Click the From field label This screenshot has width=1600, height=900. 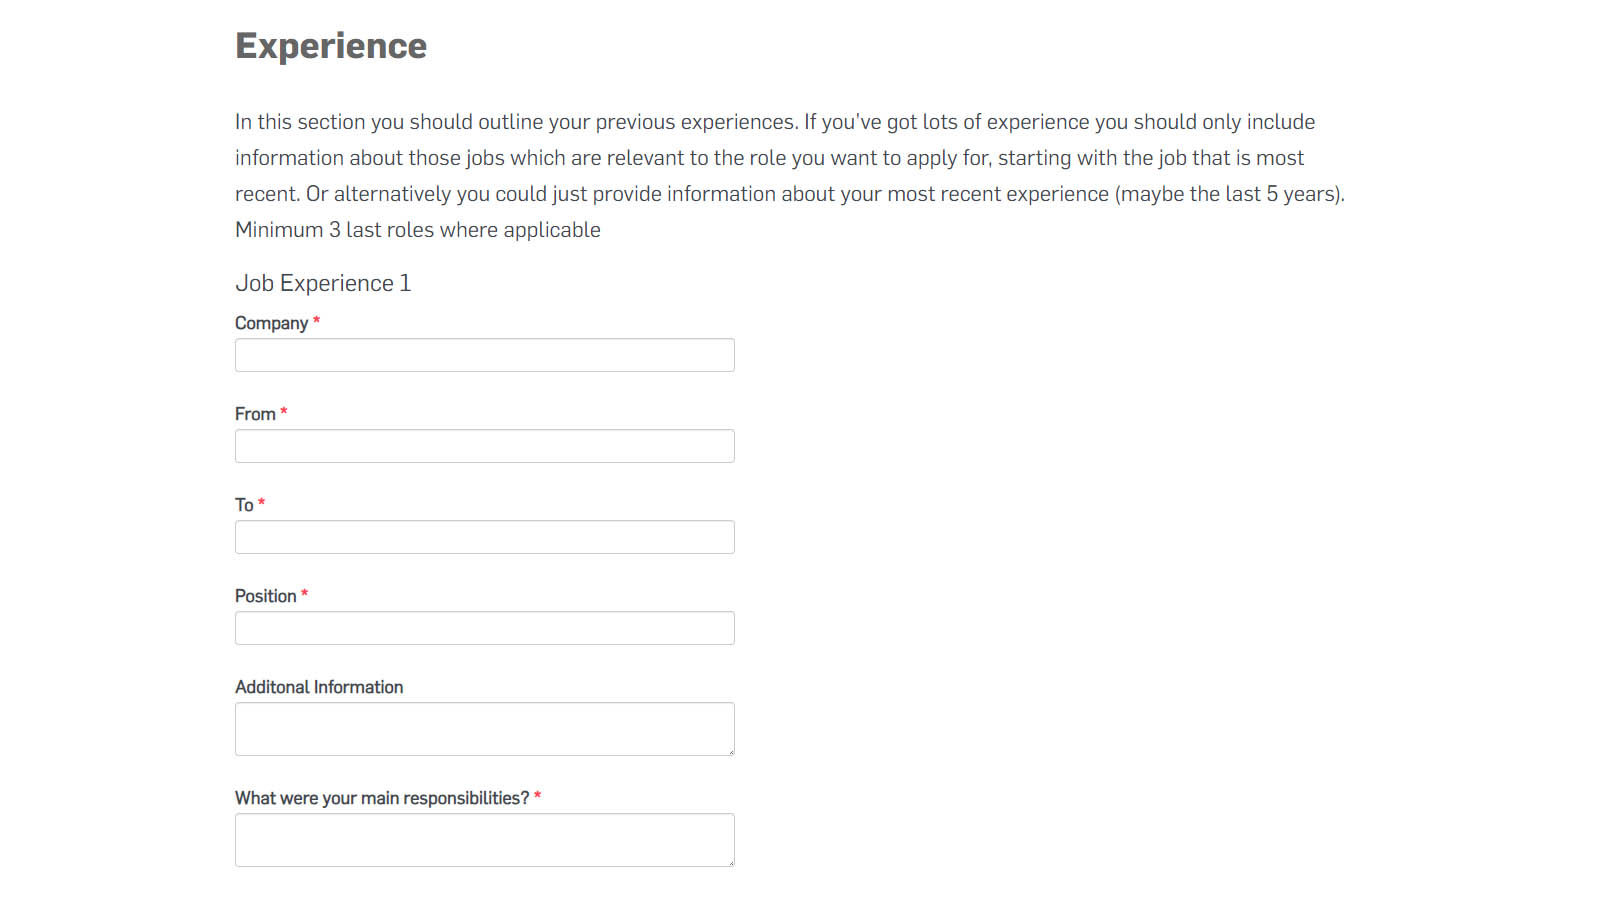(255, 414)
